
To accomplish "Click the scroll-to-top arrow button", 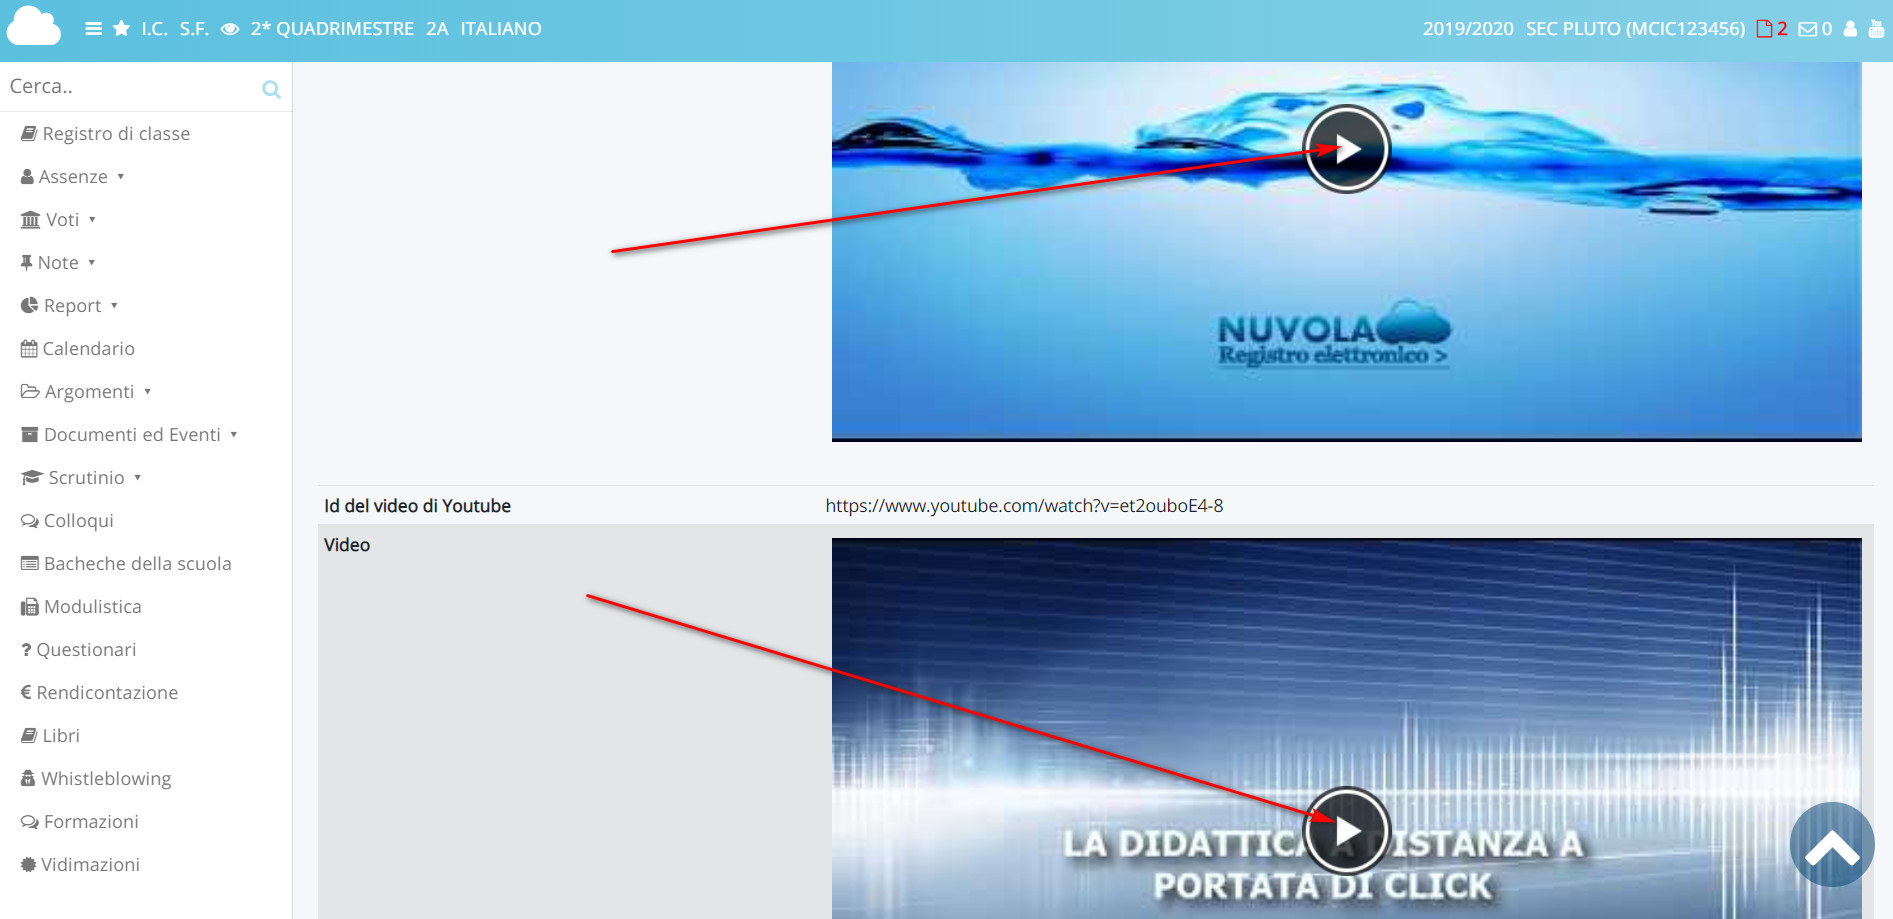I will point(1832,844).
